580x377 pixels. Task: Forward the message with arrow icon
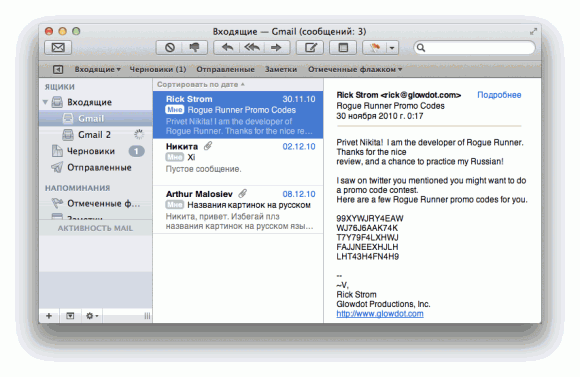tap(276, 47)
